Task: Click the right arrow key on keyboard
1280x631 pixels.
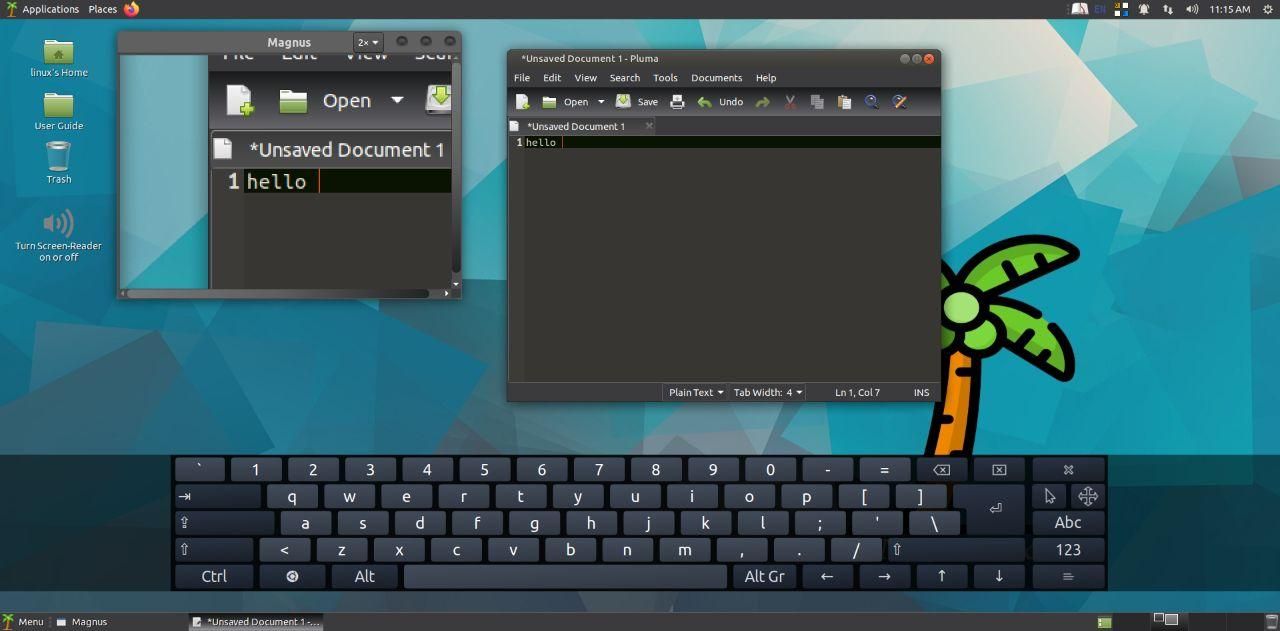Action: point(884,576)
